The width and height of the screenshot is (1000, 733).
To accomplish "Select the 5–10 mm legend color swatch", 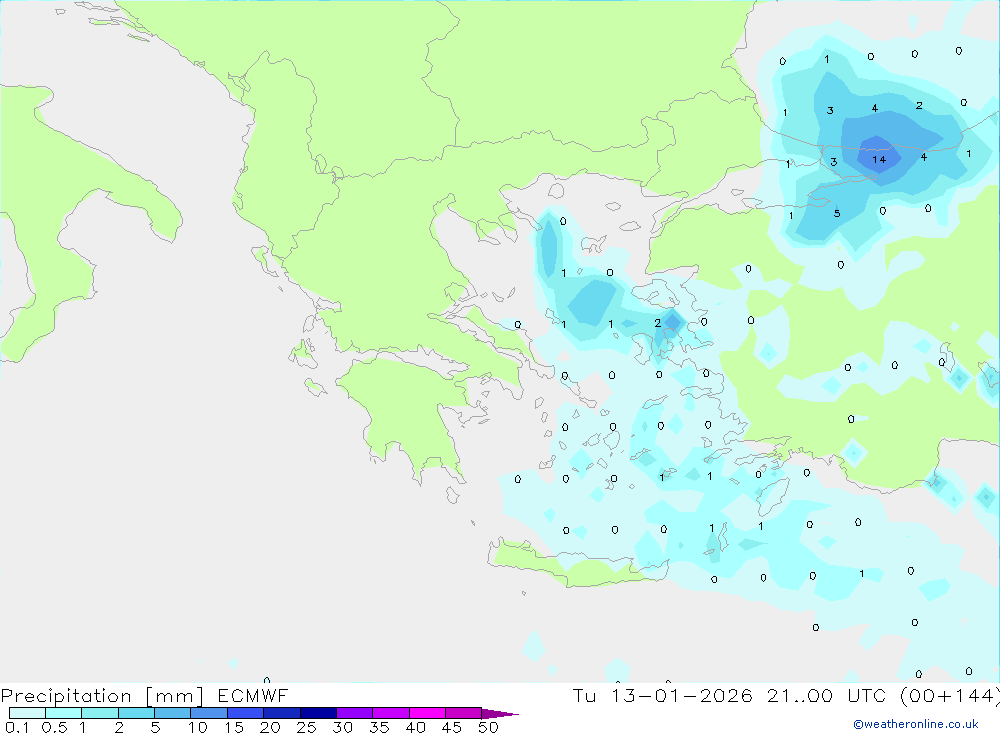I will (173, 713).
